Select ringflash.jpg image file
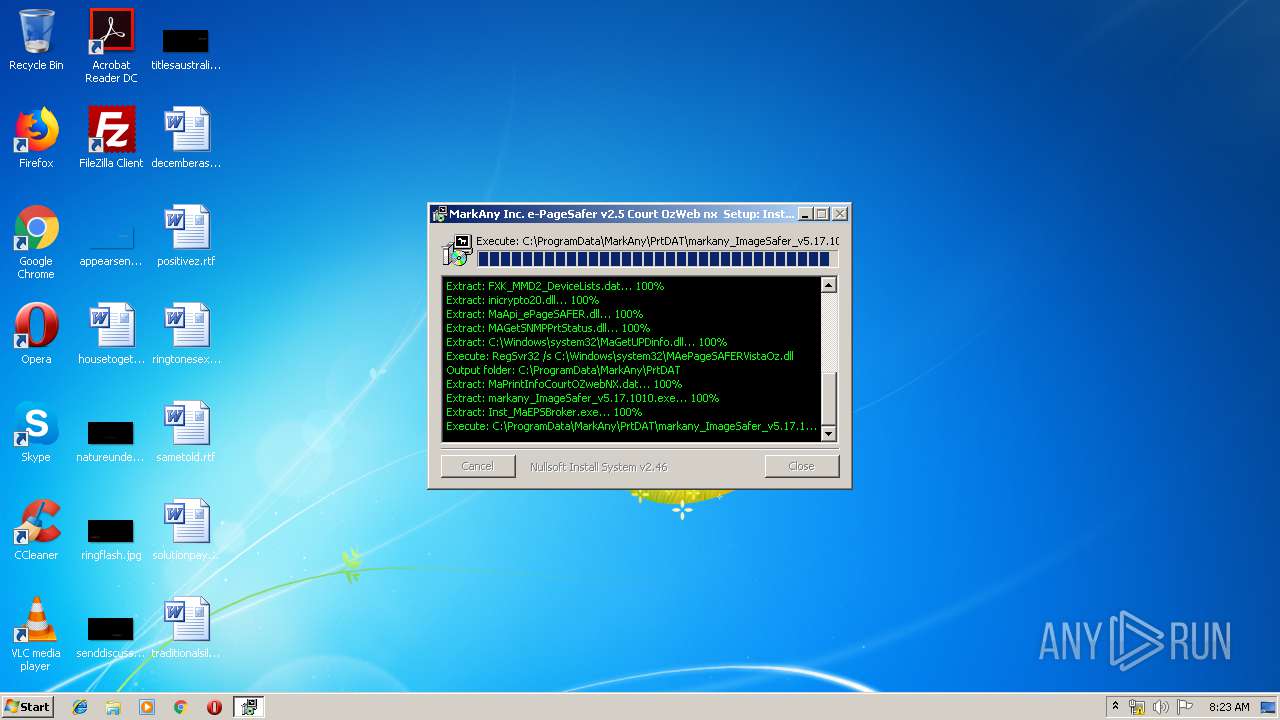The image size is (1280, 720). point(111,540)
